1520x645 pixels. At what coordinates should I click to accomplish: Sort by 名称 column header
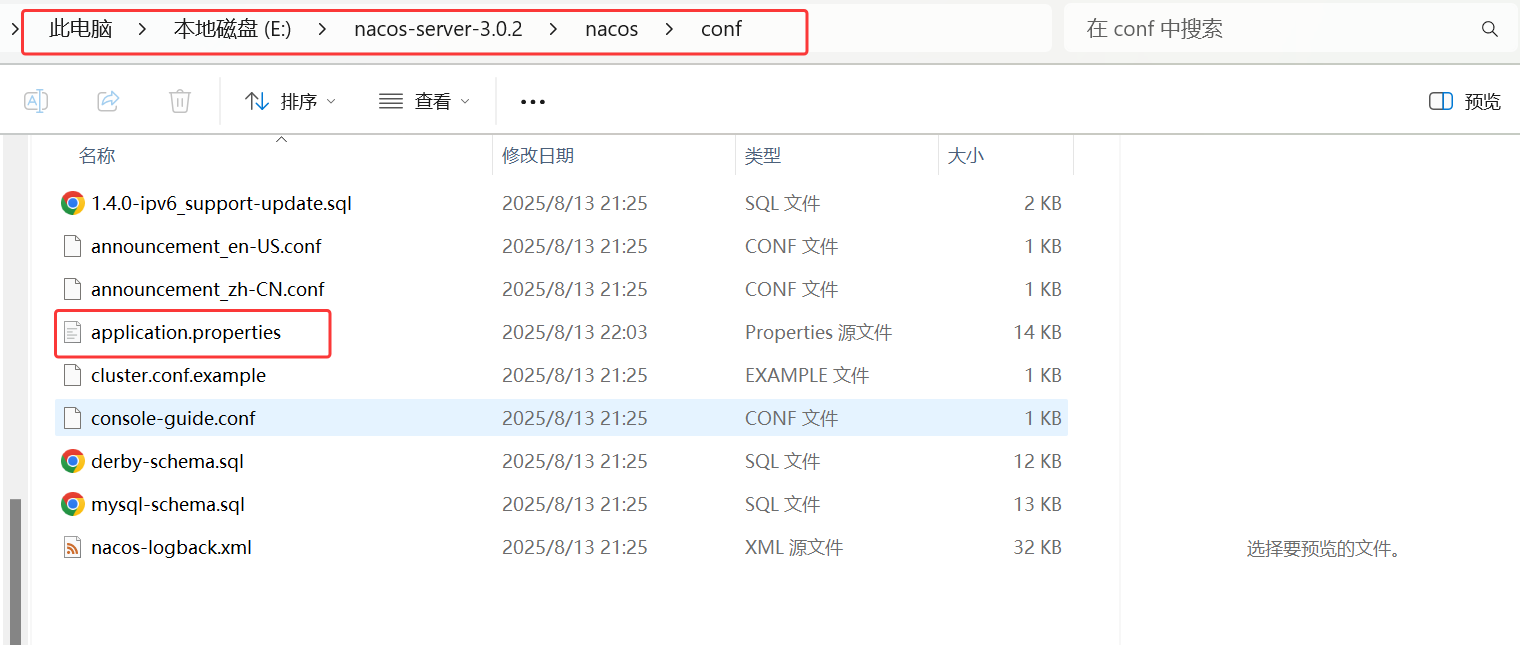click(97, 156)
